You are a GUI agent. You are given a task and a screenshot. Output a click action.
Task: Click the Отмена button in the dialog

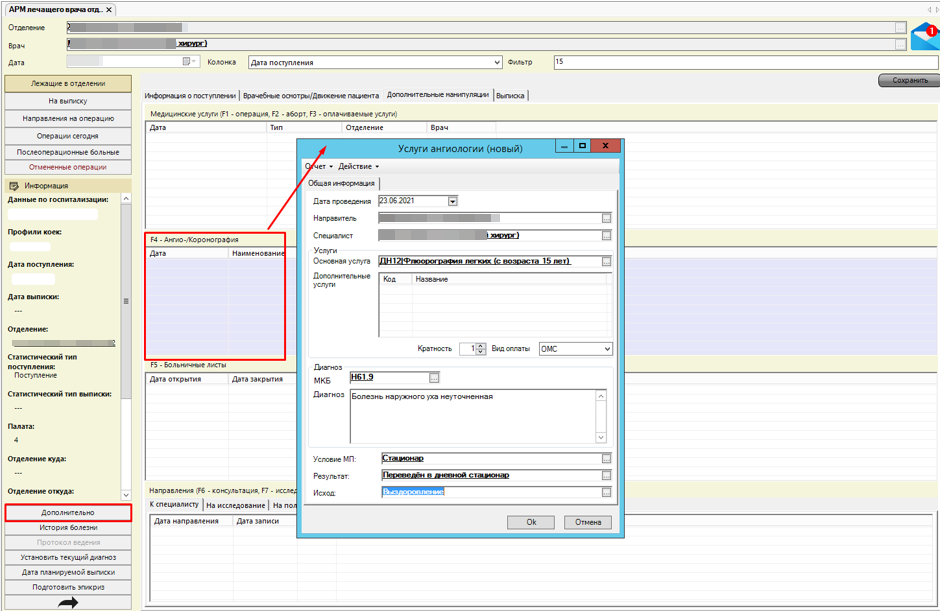click(x=588, y=522)
